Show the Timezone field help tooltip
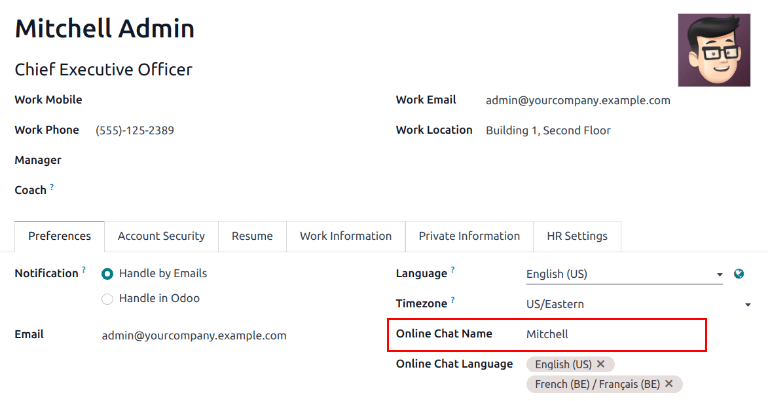This screenshot has height=401, width=768. click(453, 300)
